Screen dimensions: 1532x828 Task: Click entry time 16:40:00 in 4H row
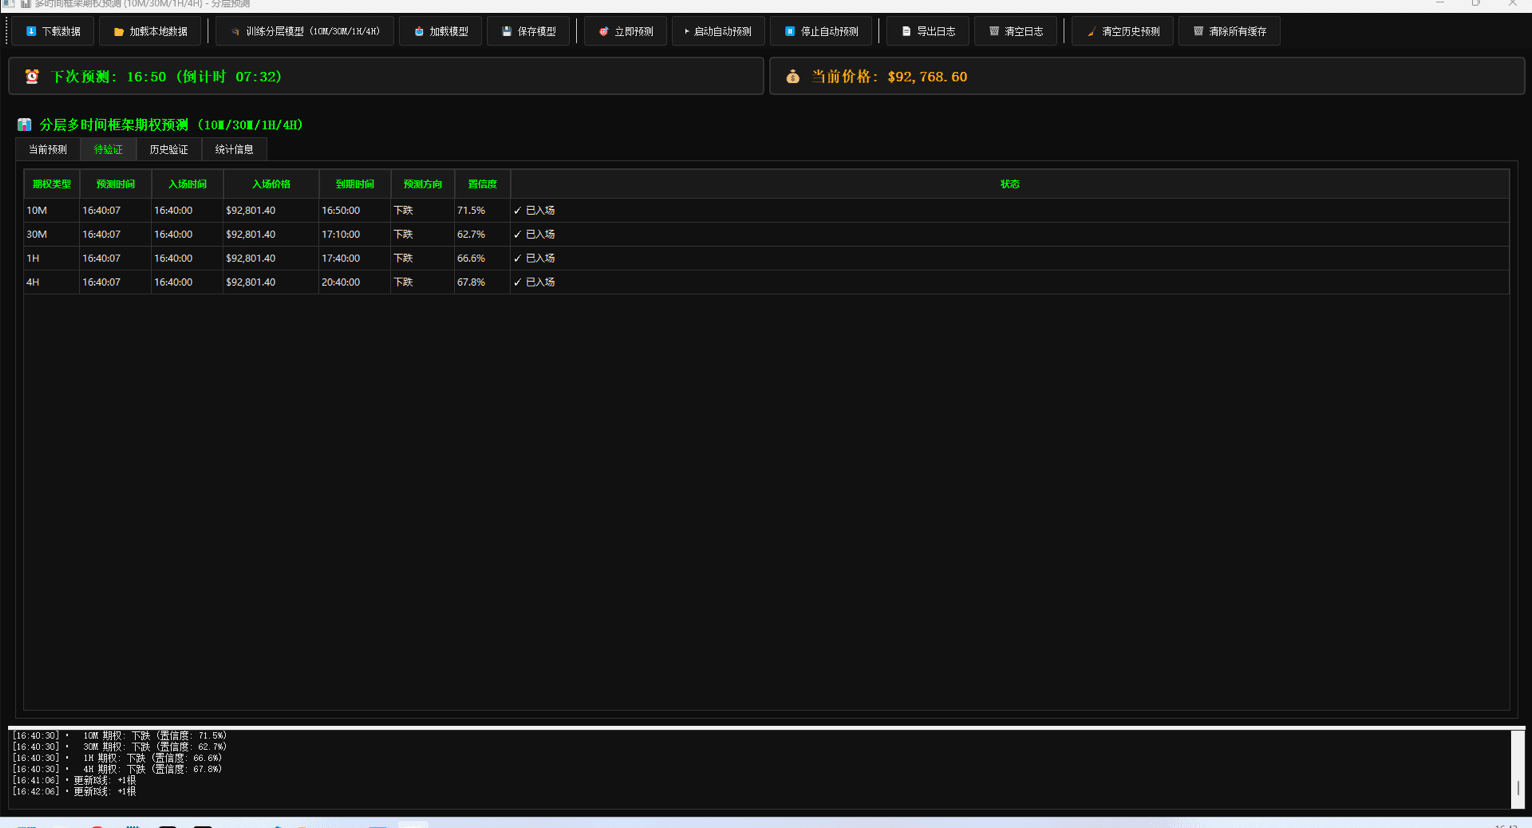click(x=187, y=282)
